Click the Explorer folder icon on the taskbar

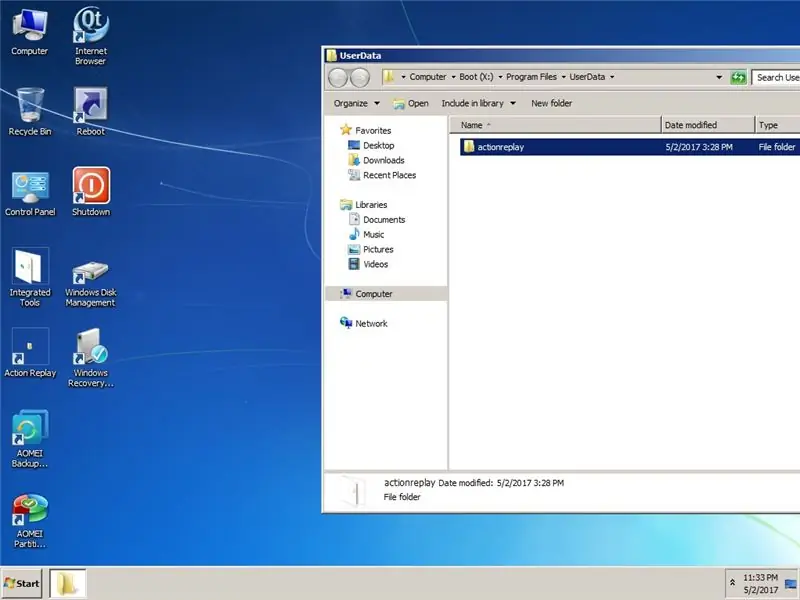click(67, 583)
